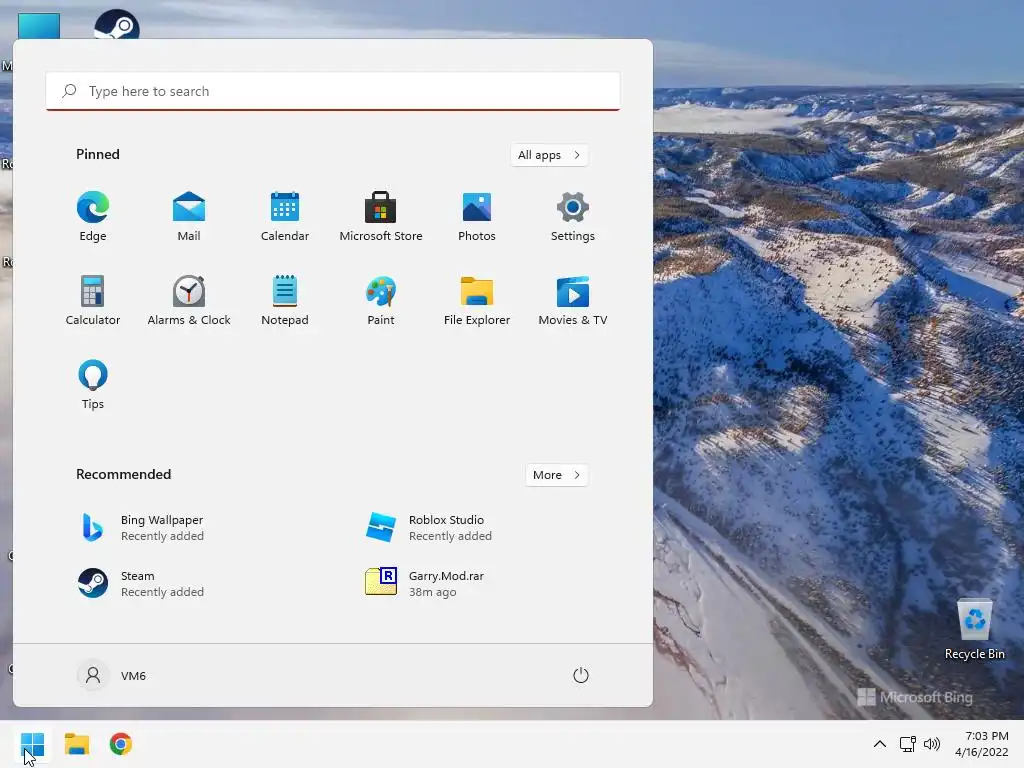Open the Calendar app
Viewport: 1024px width, 768px height.
[285, 217]
